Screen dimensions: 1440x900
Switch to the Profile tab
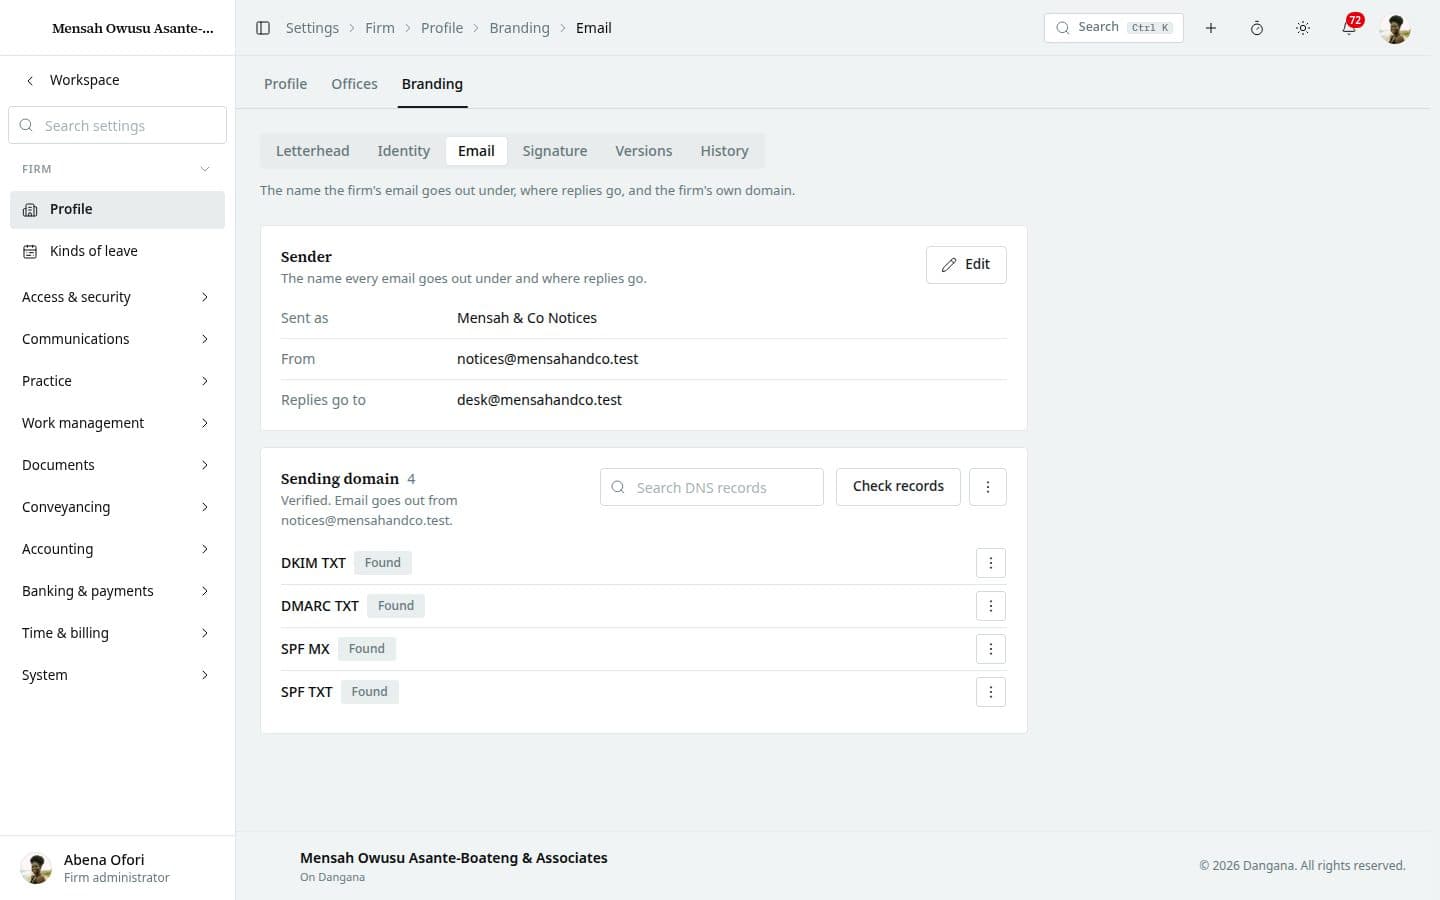pos(285,84)
